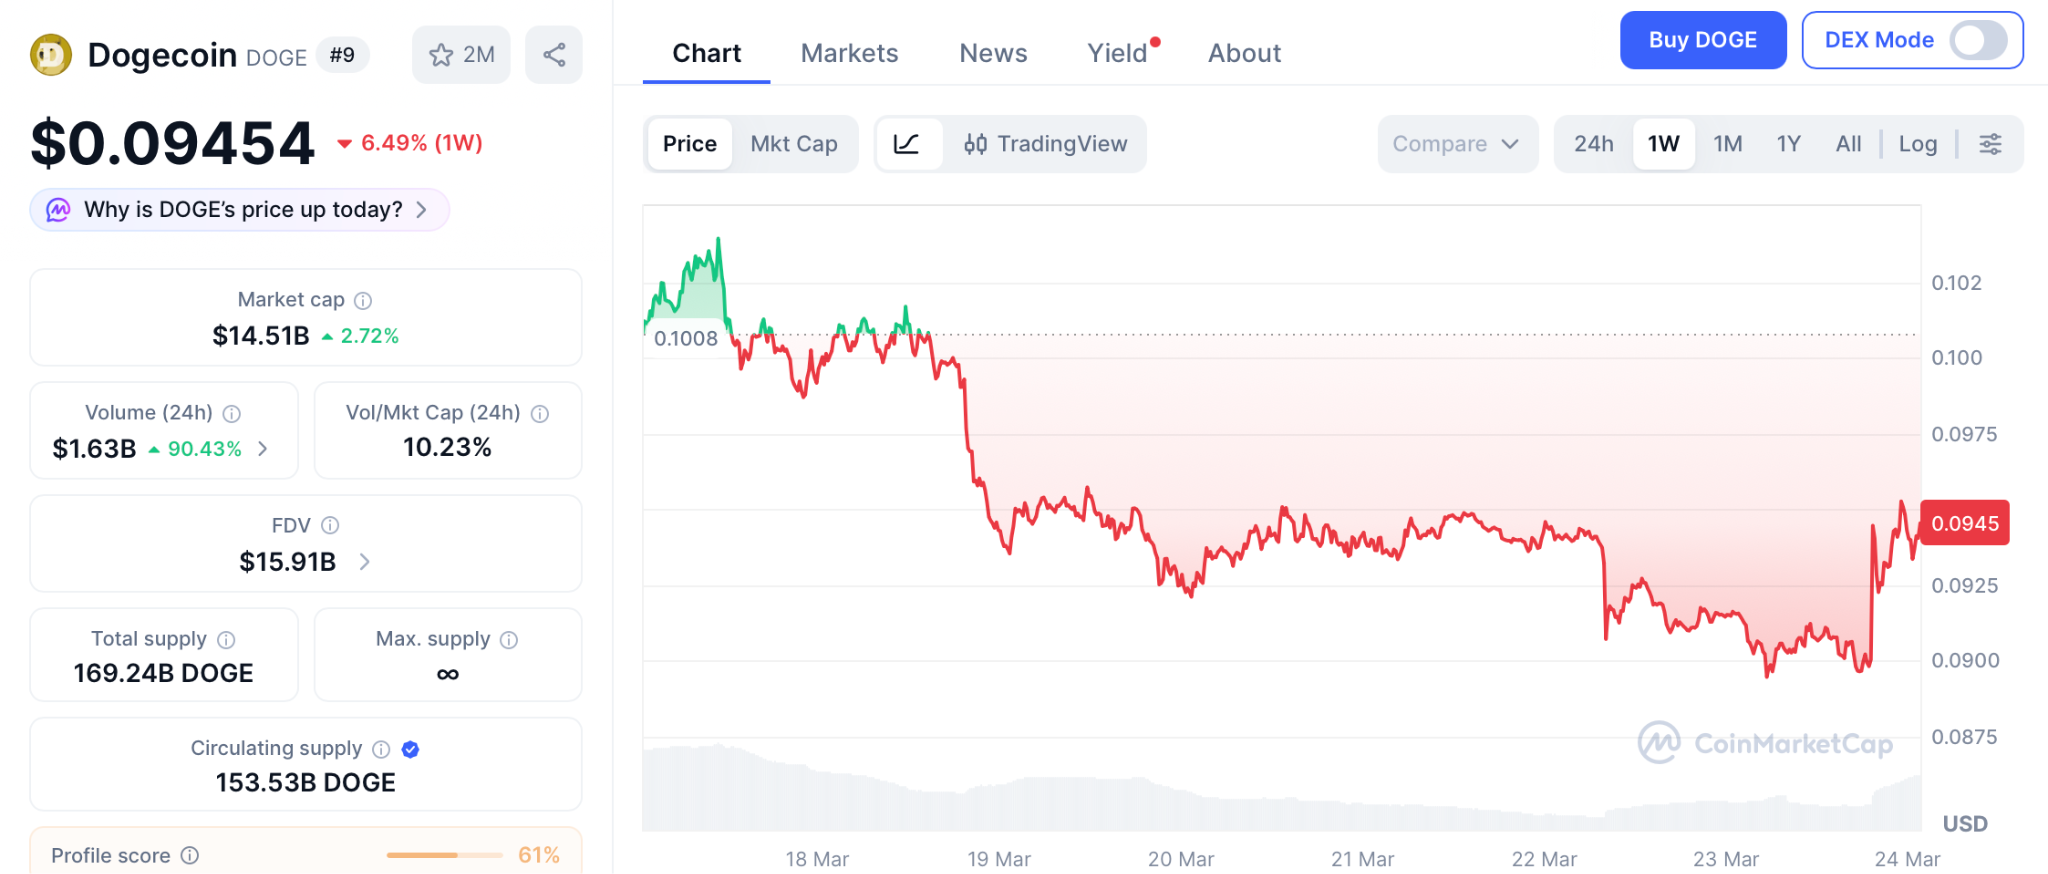This screenshot has width=2048, height=874.
Task: Click the Buy DOGE button
Action: click(x=1702, y=40)
